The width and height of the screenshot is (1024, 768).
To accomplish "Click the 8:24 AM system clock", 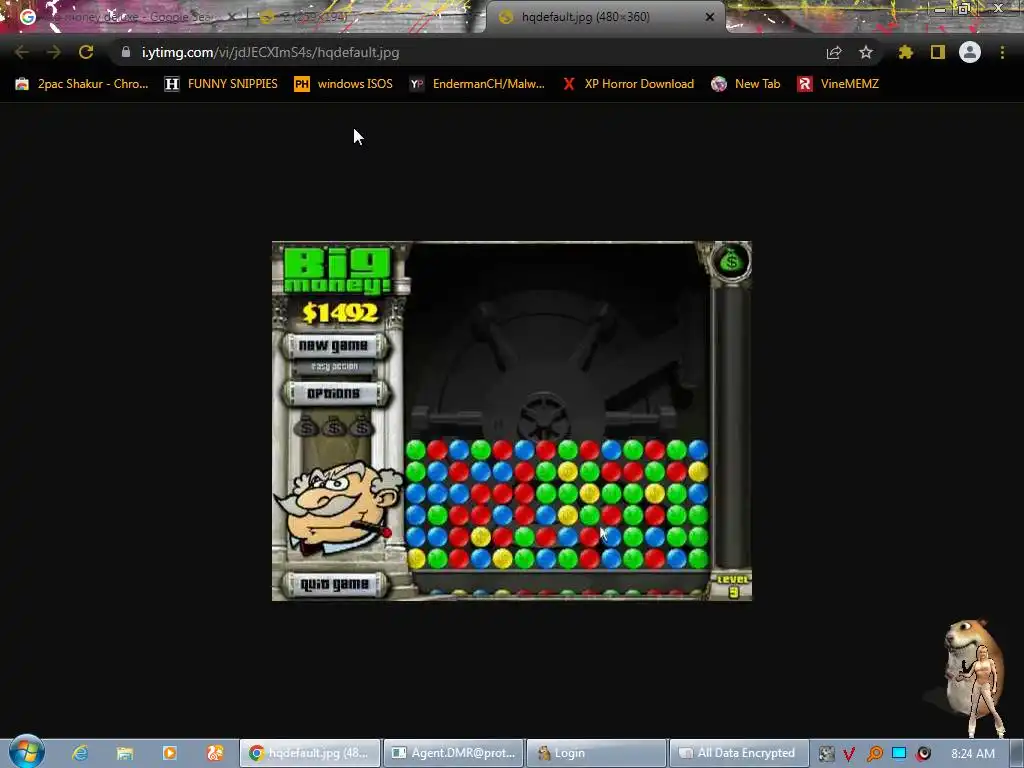I will pos(973,754).
